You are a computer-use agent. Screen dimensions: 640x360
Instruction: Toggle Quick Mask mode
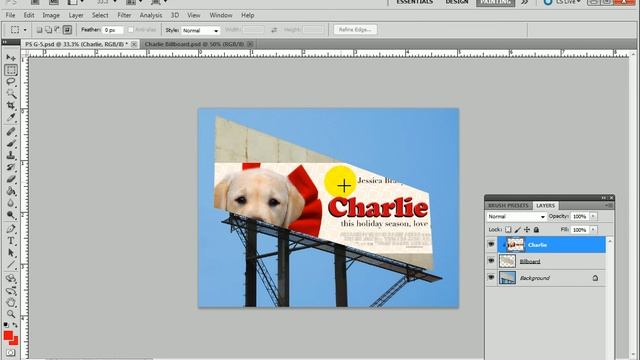click(11, 353)
